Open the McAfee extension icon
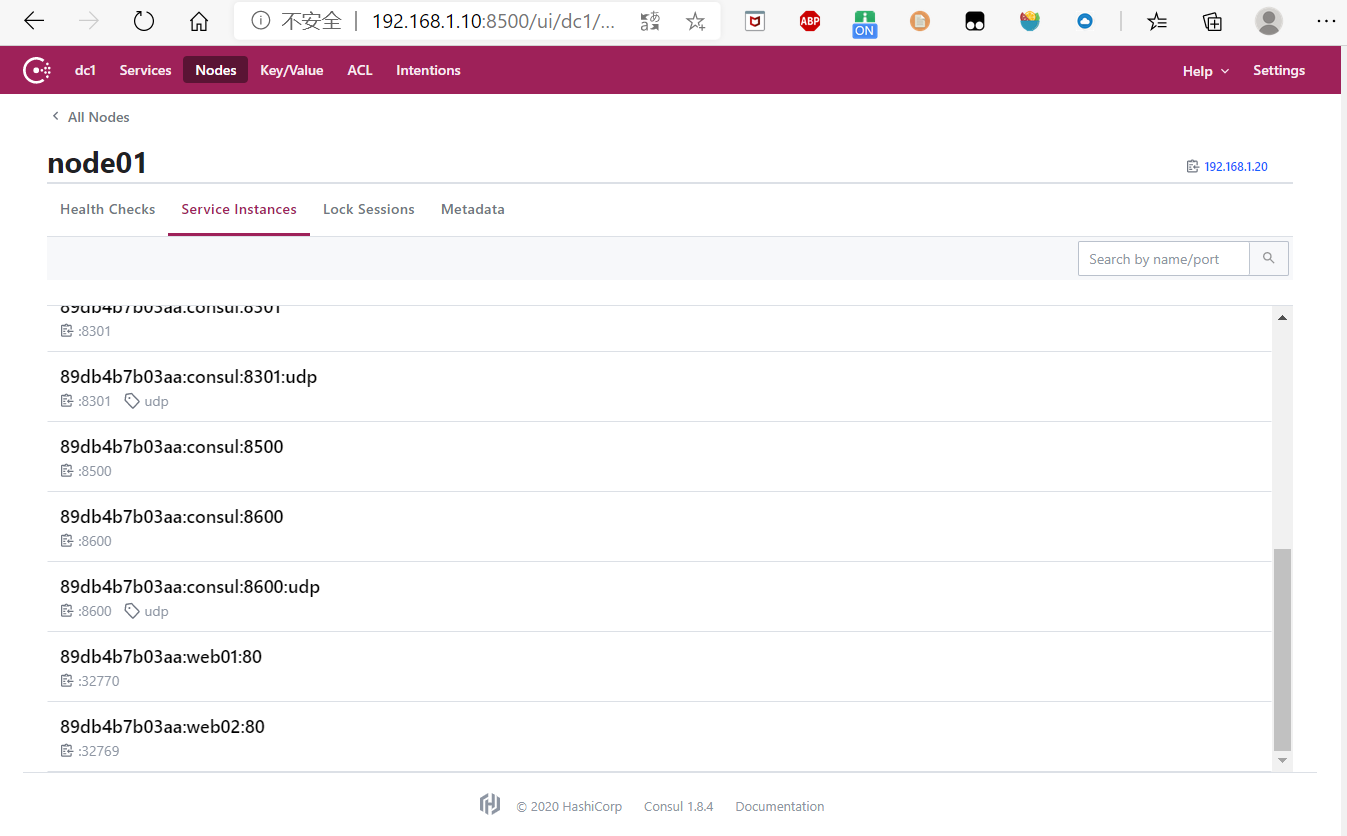Image resolution: width=1347 pixels, height=836 pixels. 756,21
